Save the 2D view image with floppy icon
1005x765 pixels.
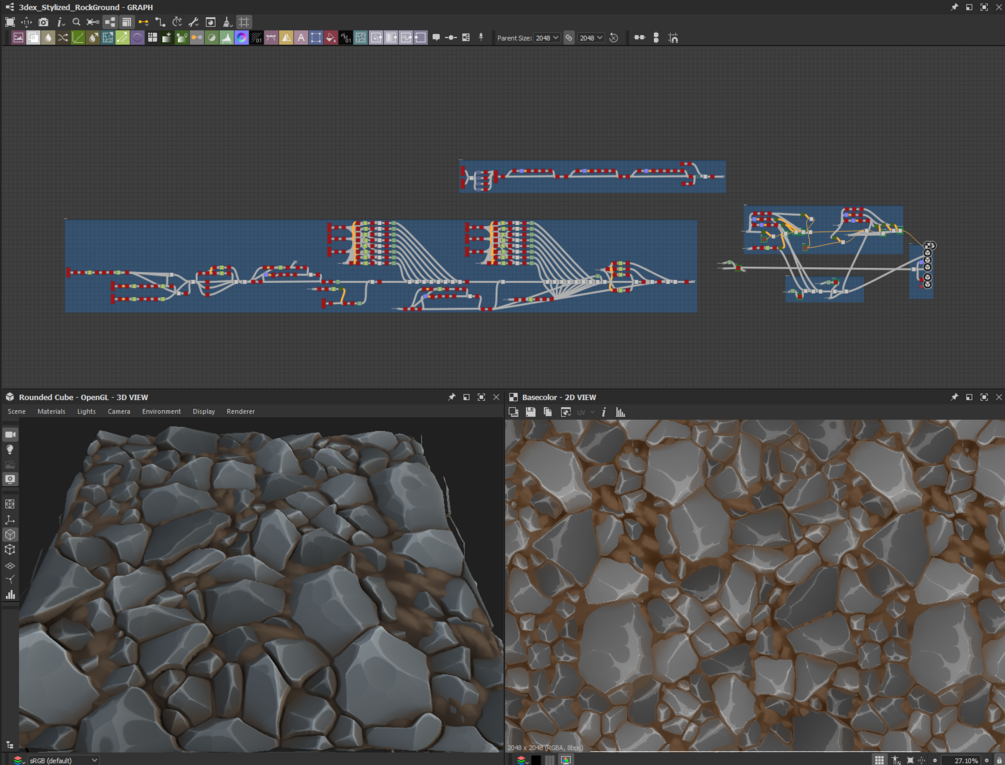530,412
